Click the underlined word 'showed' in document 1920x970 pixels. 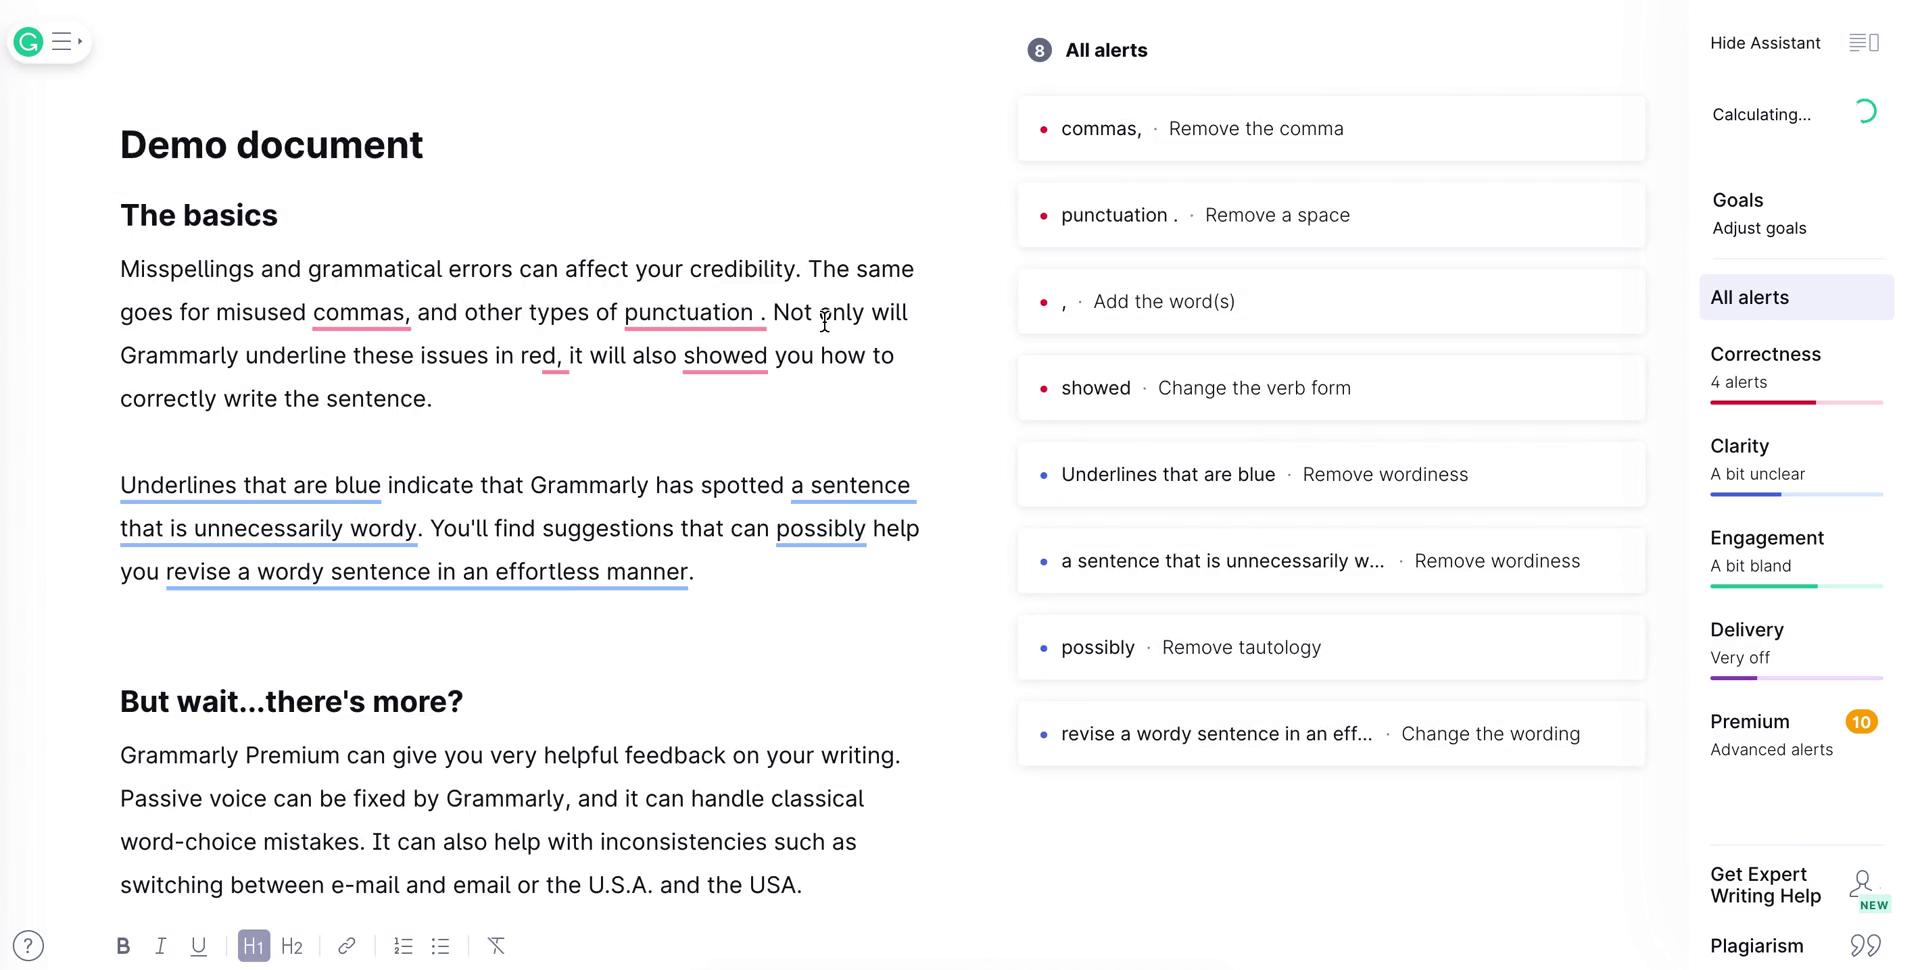(x=725, y=356)
